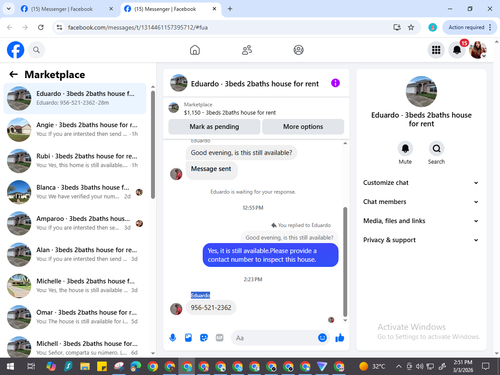
Task: Open Amparoo conversation in chat list
Action: (x=75, y=223)
